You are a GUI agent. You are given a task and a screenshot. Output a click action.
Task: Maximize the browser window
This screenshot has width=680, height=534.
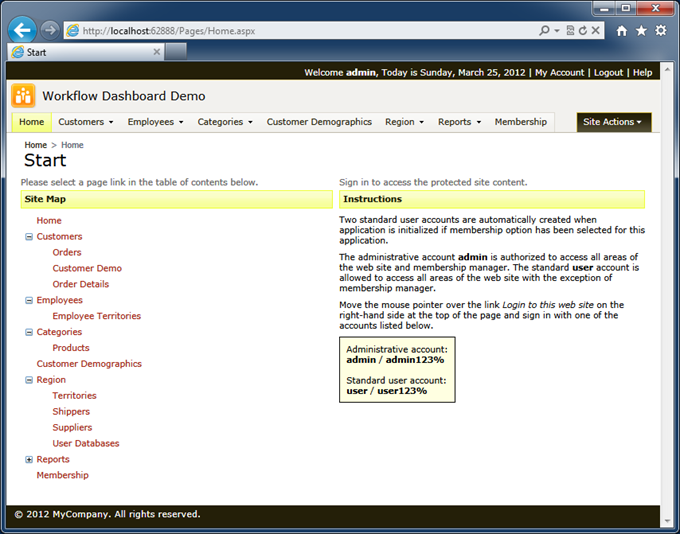coord(626,8)
